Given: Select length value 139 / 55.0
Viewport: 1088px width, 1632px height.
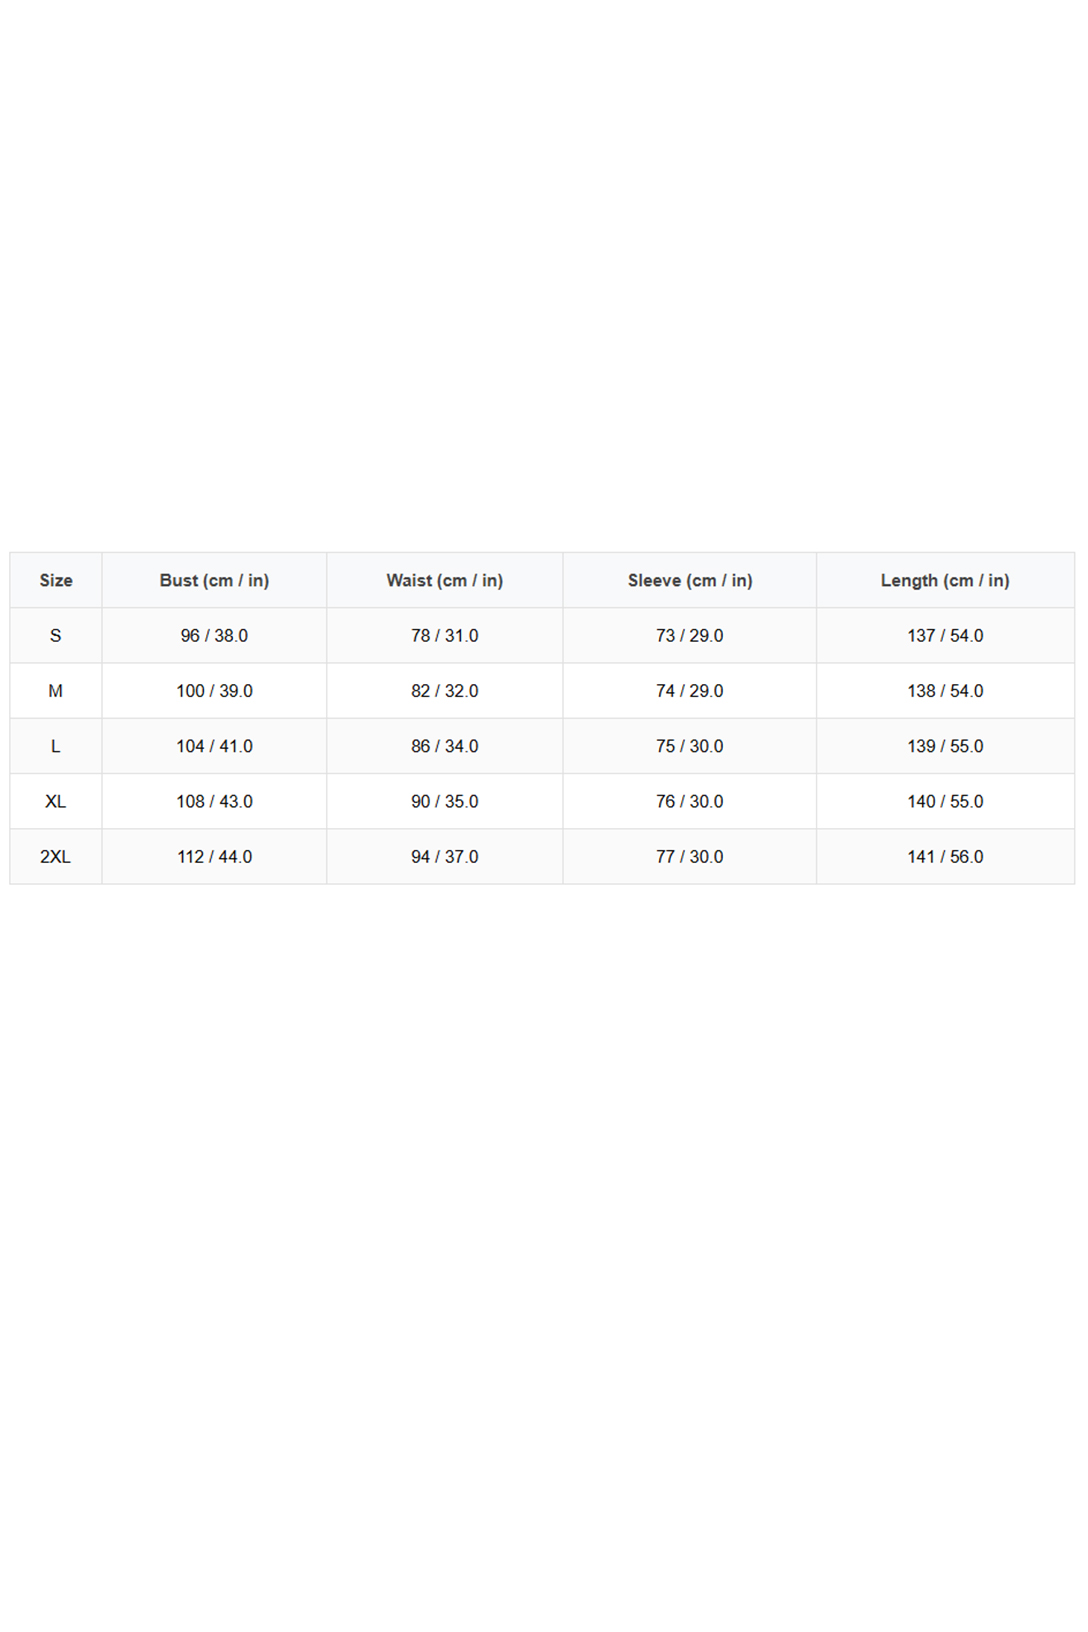Looking at the screenshot, I should point(945,746).
